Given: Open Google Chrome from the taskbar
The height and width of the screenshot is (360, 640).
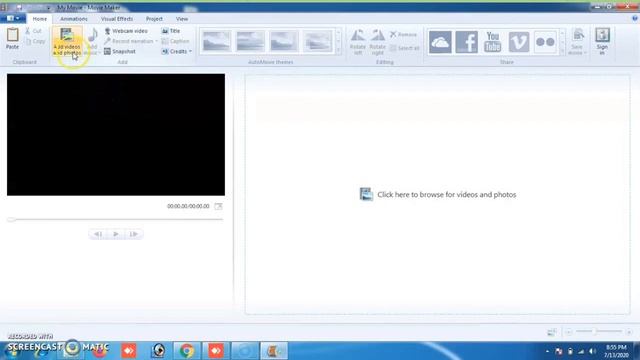Looking at the screenshot, I should [187, 351].
